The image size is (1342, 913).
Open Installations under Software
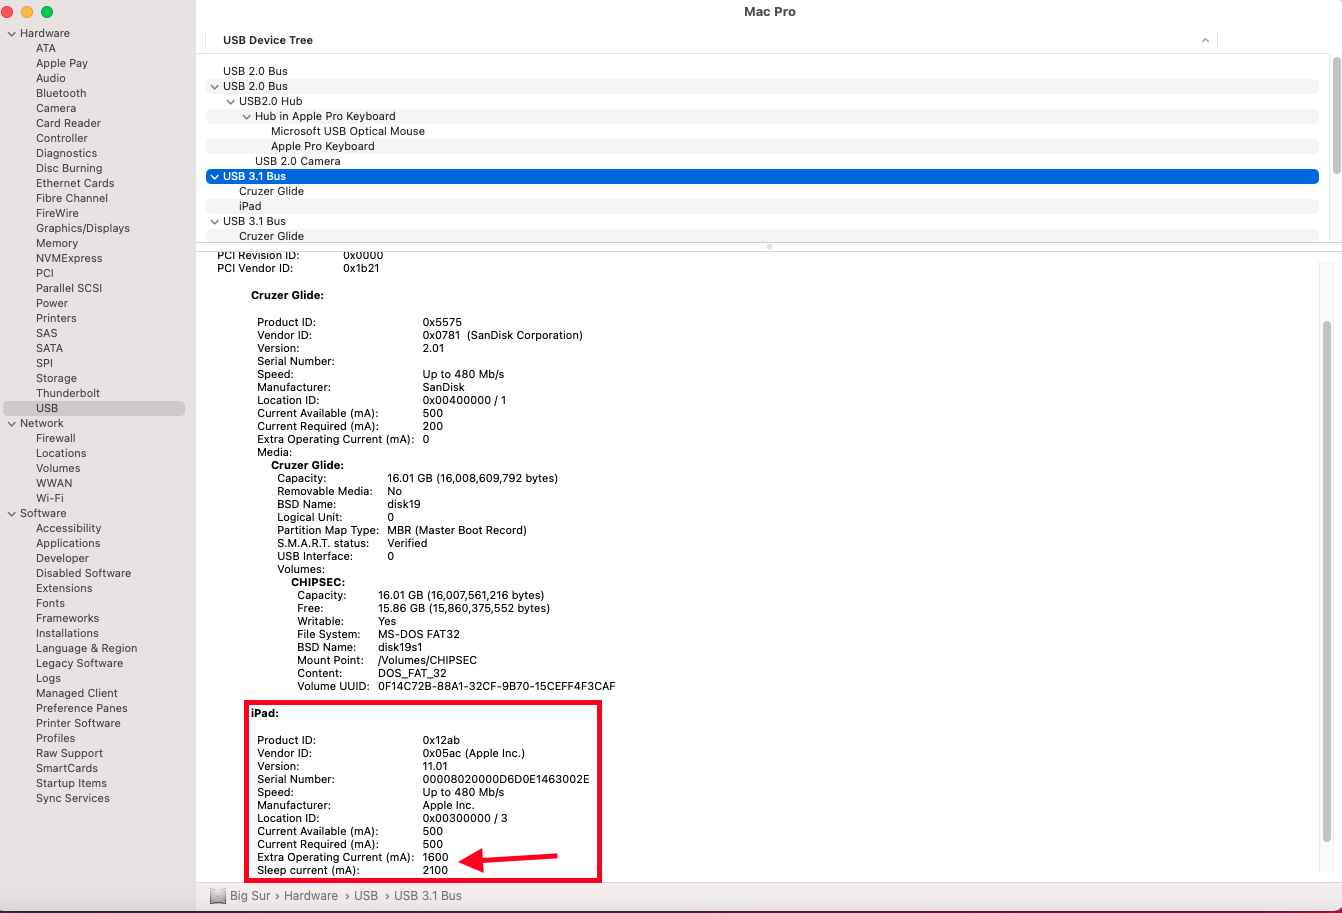point(67,633)
